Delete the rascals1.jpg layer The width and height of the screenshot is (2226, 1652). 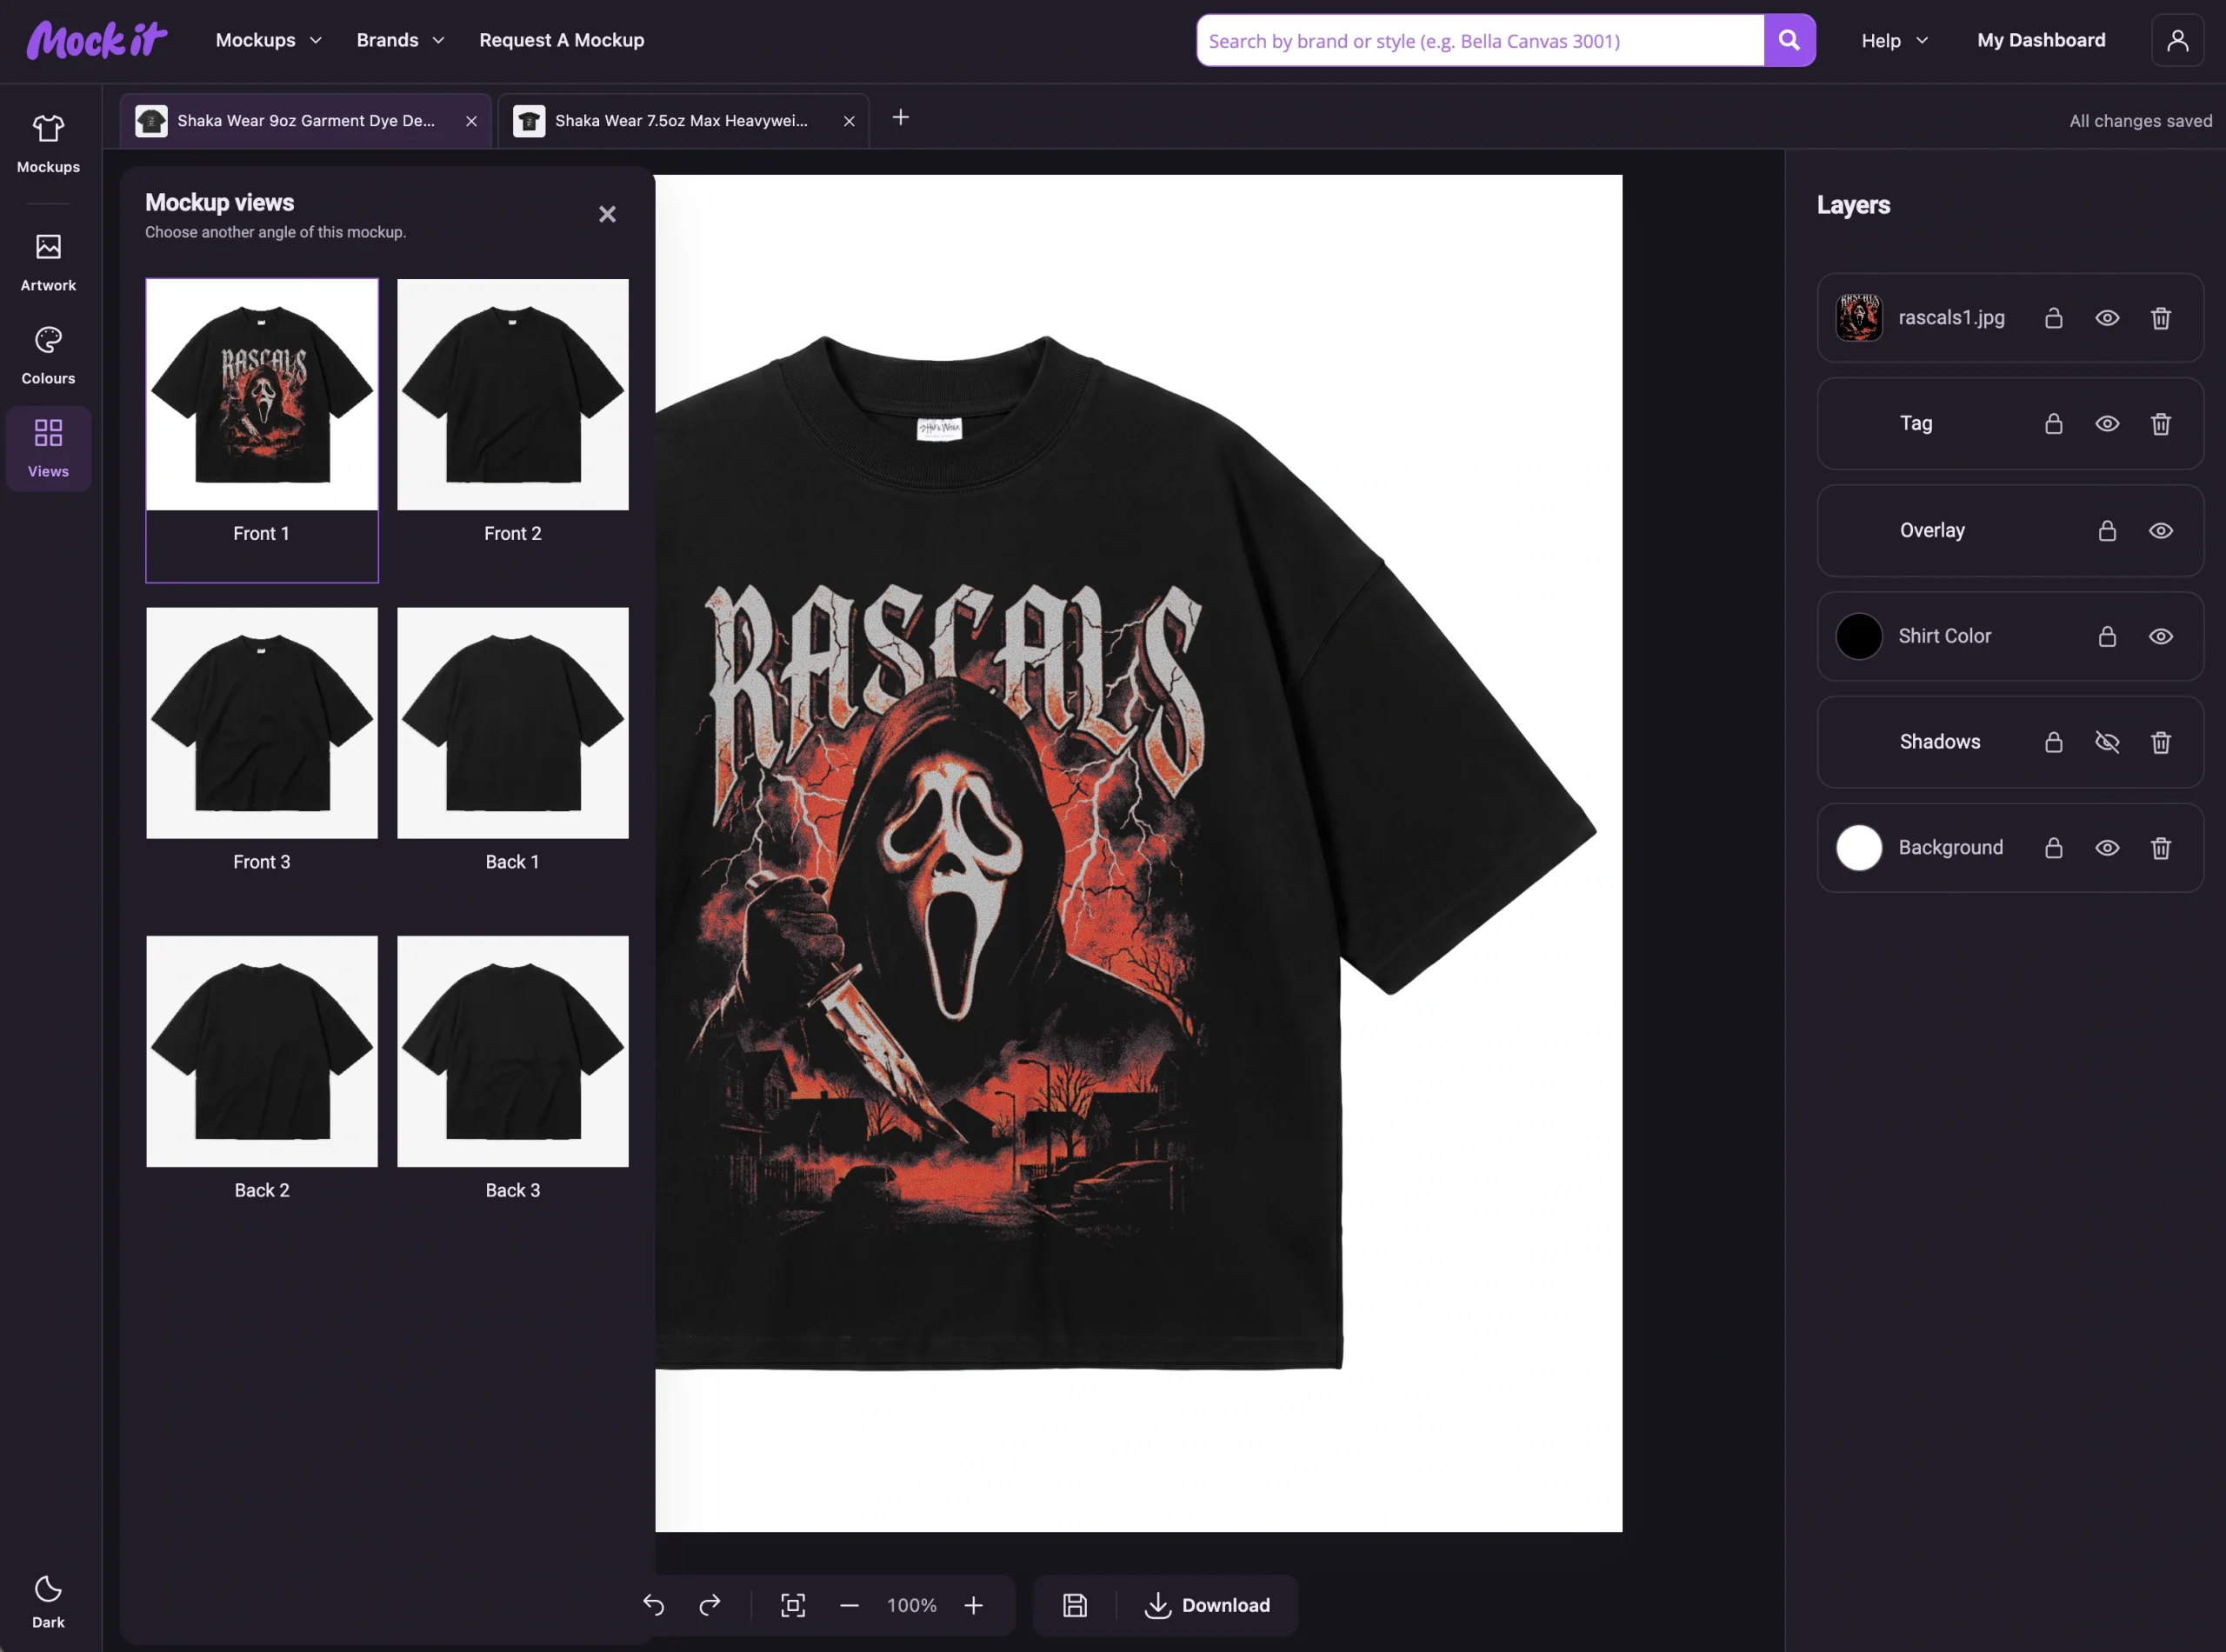coord(2160,318)
